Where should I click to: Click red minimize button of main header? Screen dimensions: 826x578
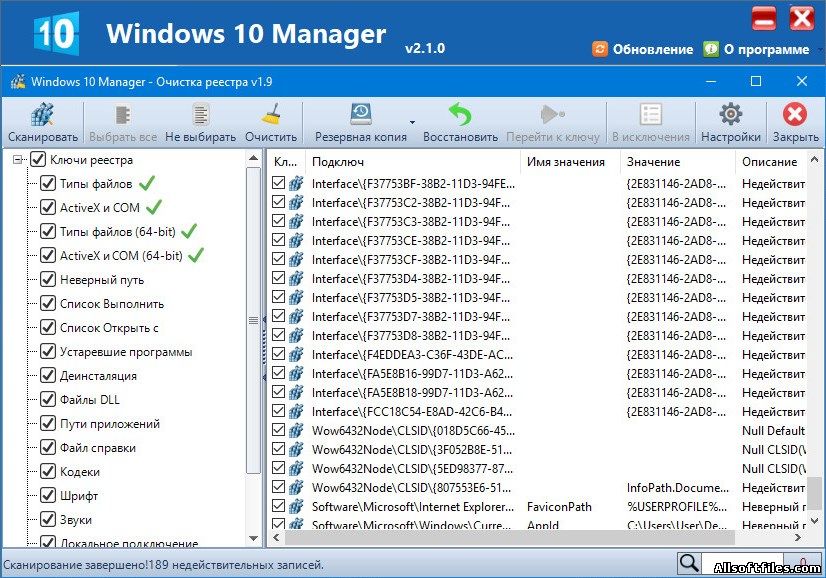[x=764, y=19]
